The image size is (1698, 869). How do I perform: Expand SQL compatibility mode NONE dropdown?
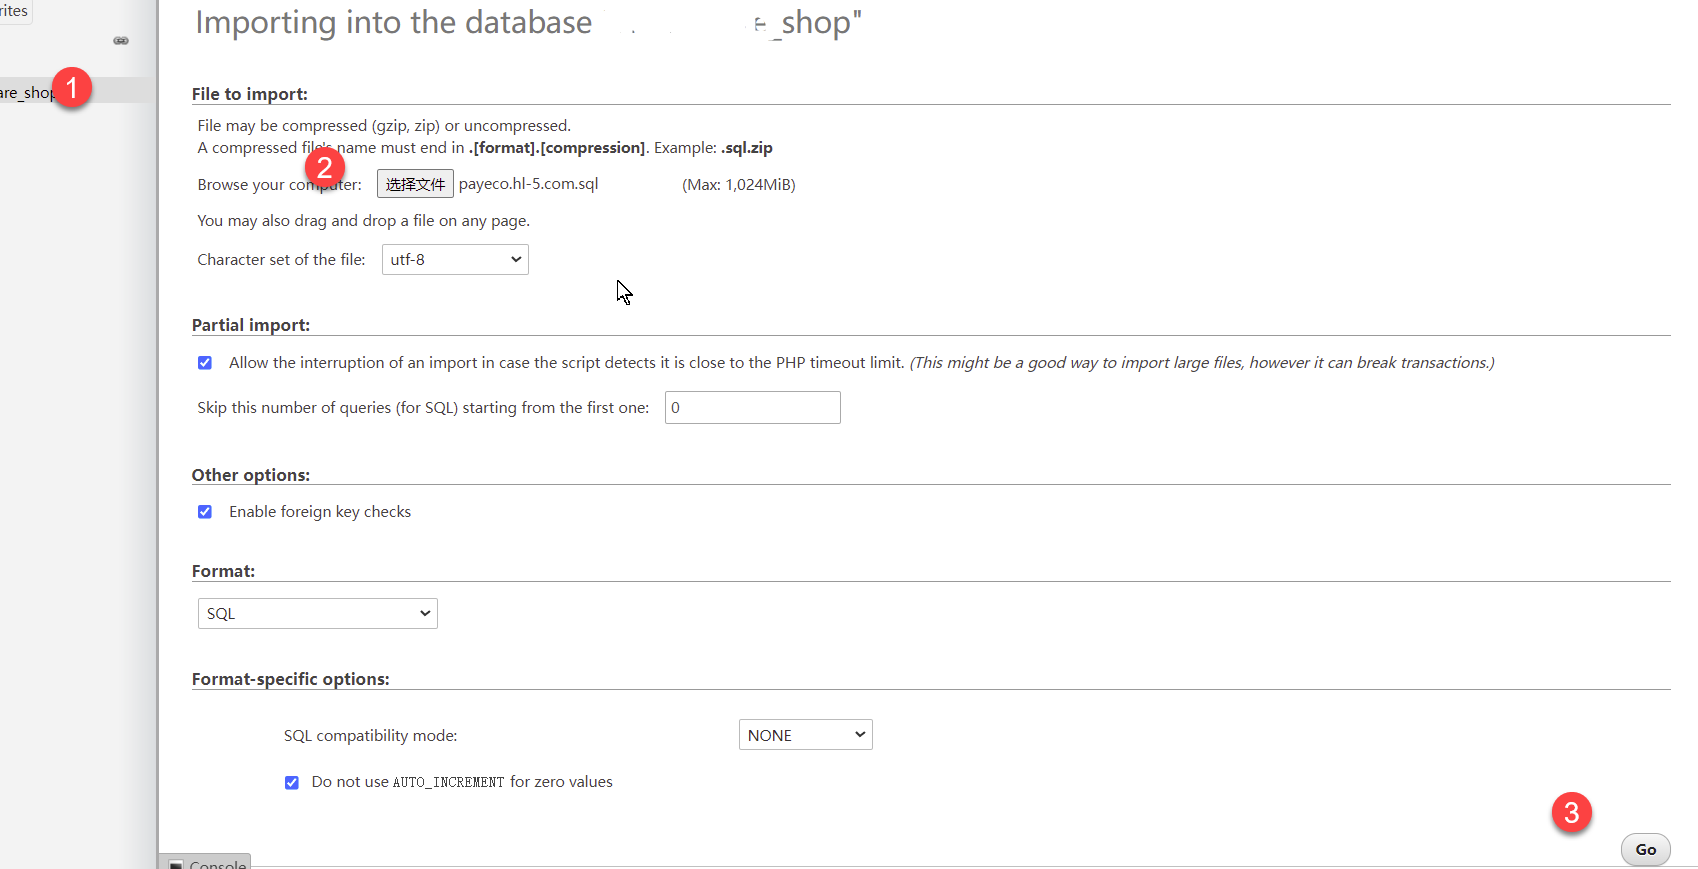point(805,735)
